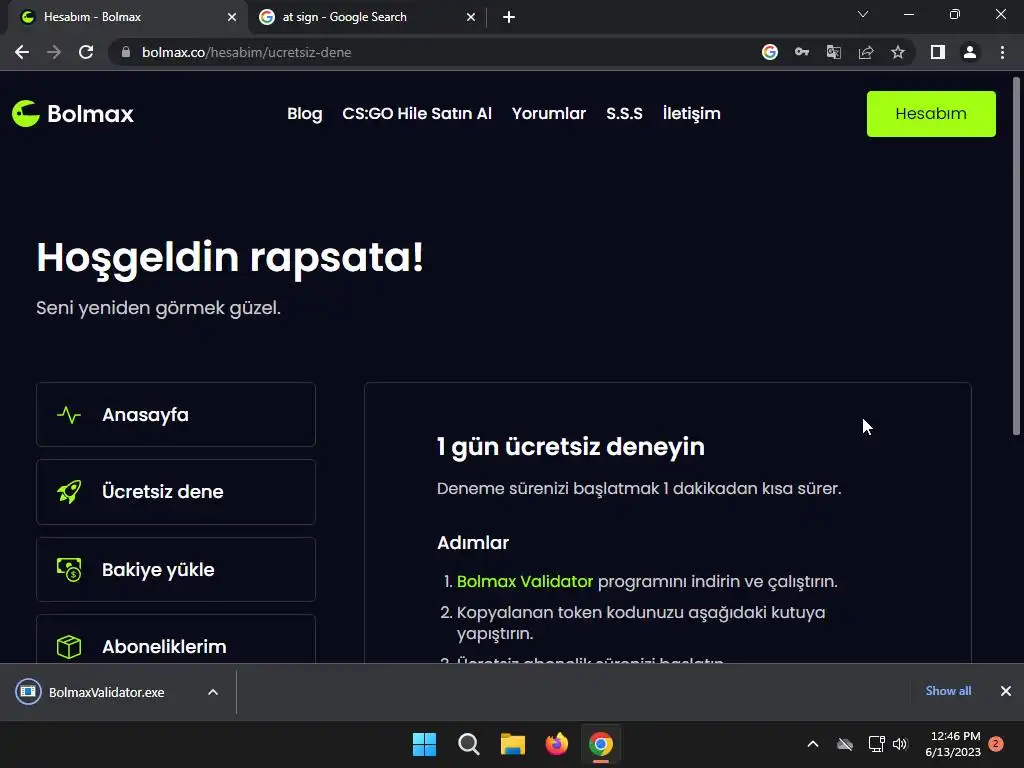
Task: Click the Adımlar heading text
Action: (x=473, y=543)
